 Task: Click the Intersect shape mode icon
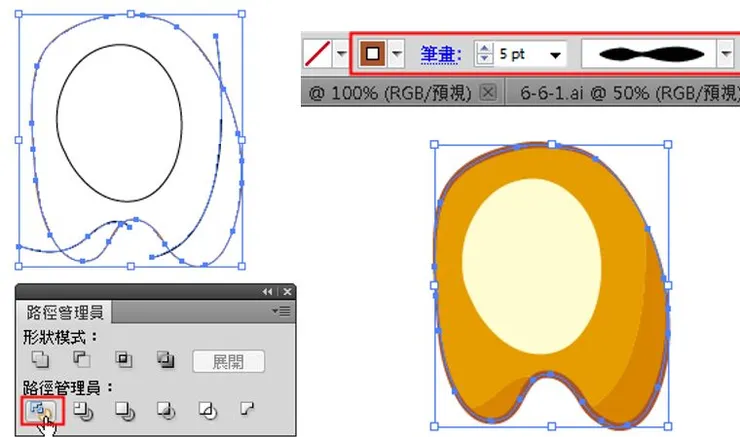click(x=124, y=360)
